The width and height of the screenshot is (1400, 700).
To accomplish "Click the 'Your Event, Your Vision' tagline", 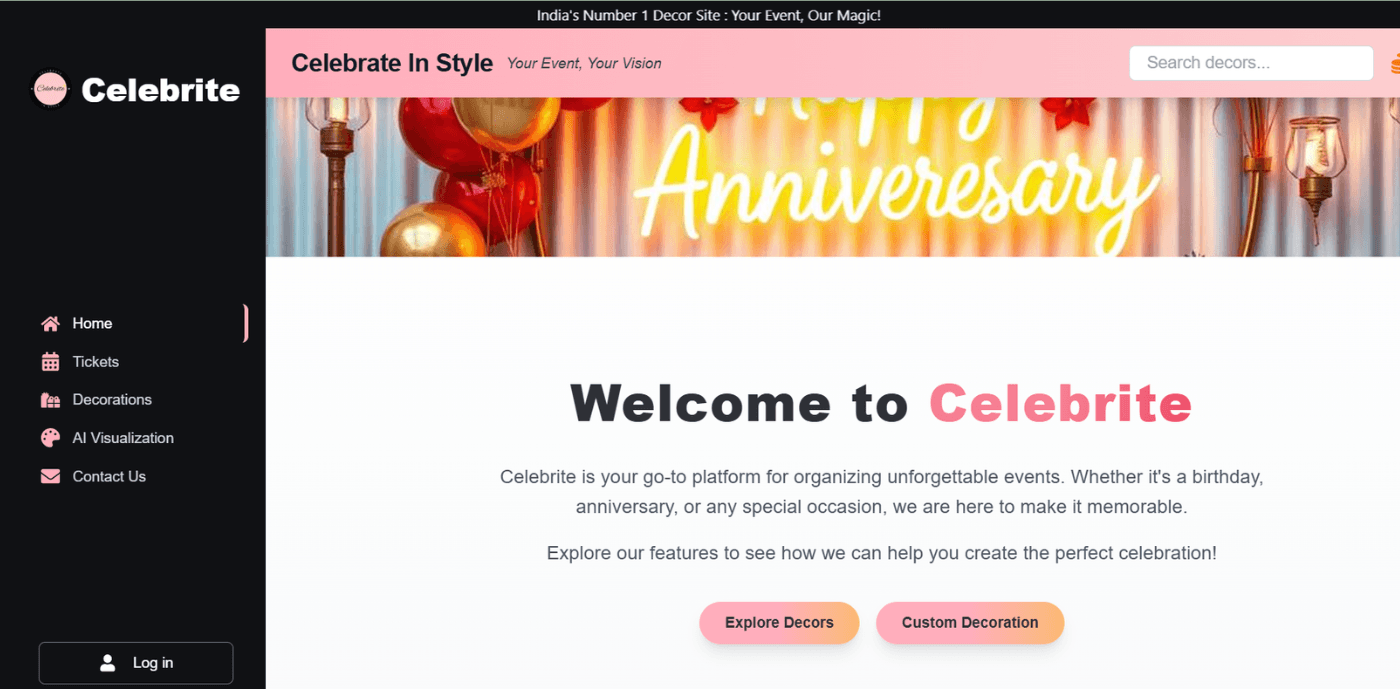I will click(584, 63).
